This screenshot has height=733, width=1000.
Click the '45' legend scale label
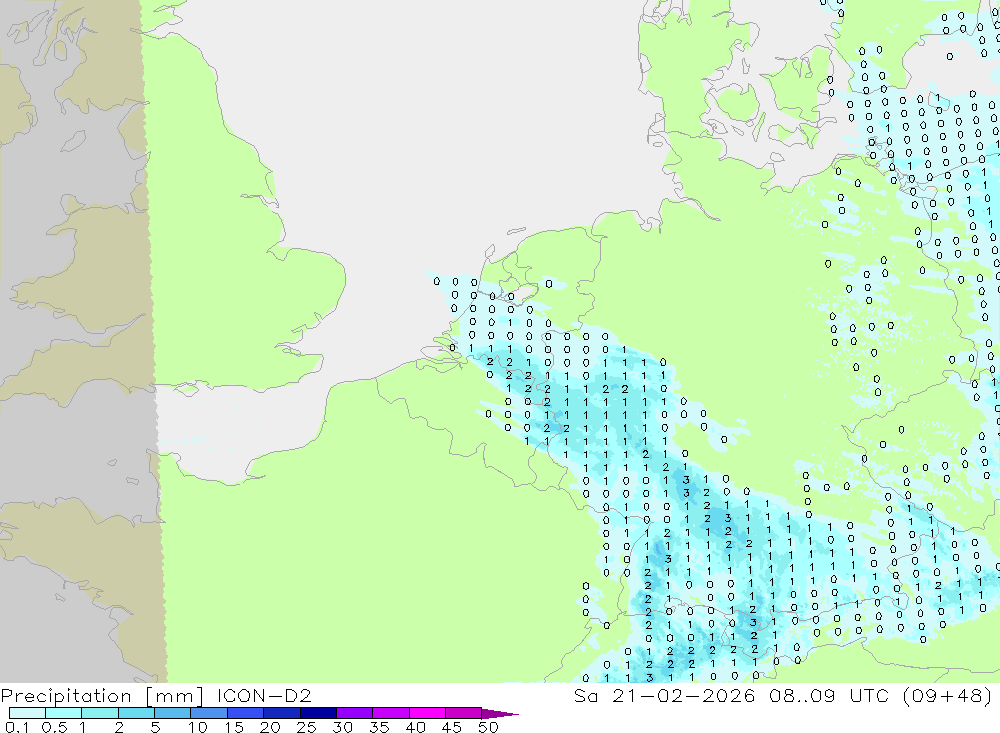[x=452, y=727]
